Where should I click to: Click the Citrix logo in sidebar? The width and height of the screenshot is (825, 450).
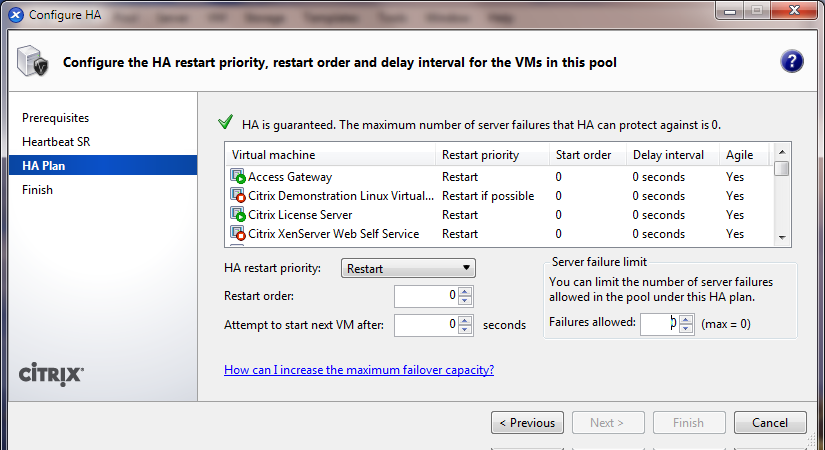pyautogui.click(x=51, y=374)
